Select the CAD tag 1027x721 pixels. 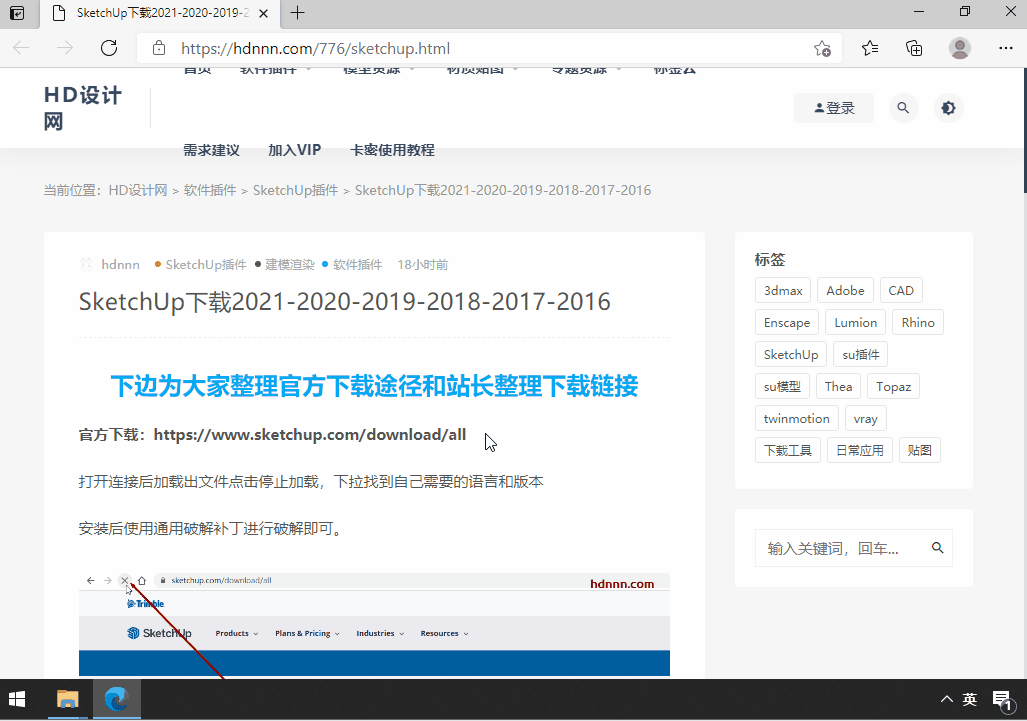901,291
